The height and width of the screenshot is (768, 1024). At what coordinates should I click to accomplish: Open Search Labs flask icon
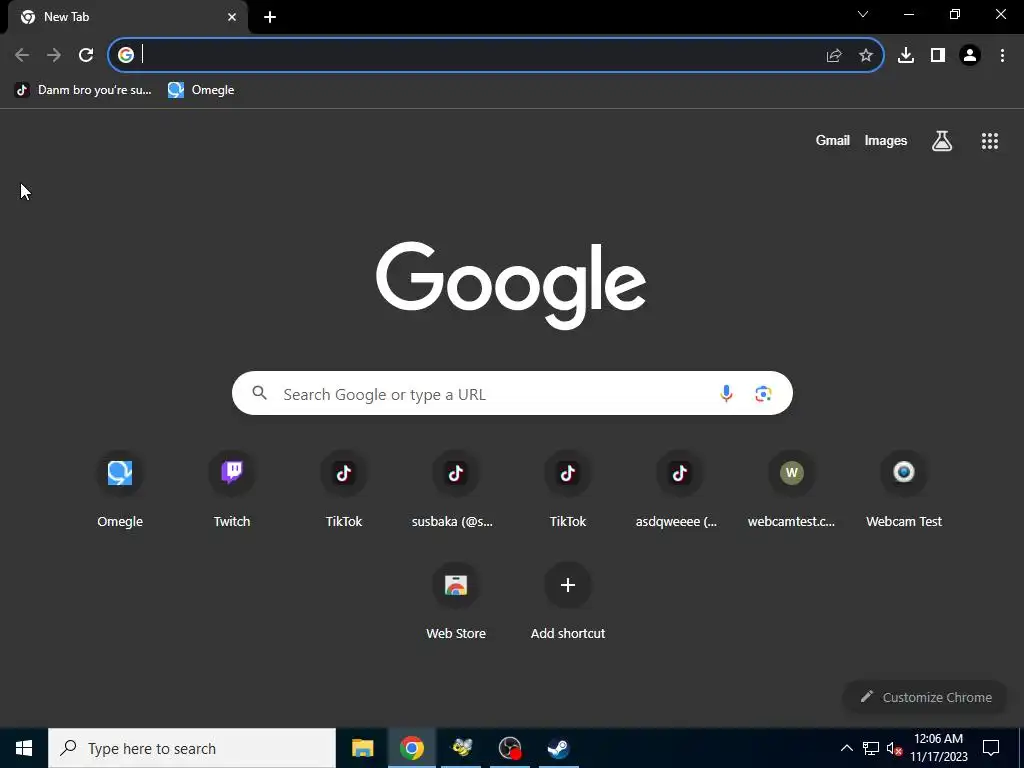(942, 140)
